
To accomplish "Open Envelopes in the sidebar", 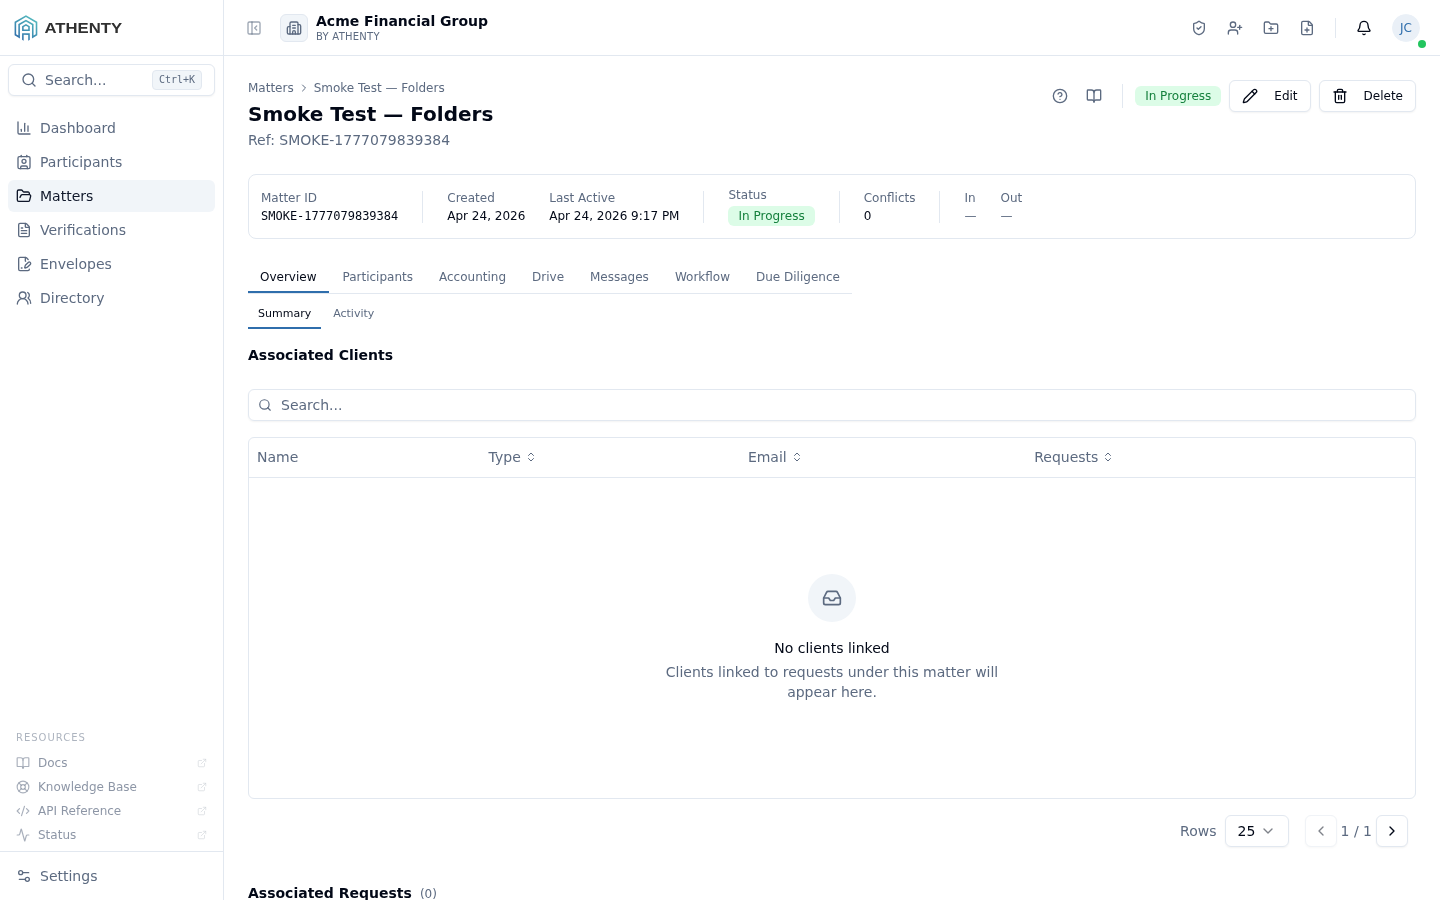I will (111, 264).
